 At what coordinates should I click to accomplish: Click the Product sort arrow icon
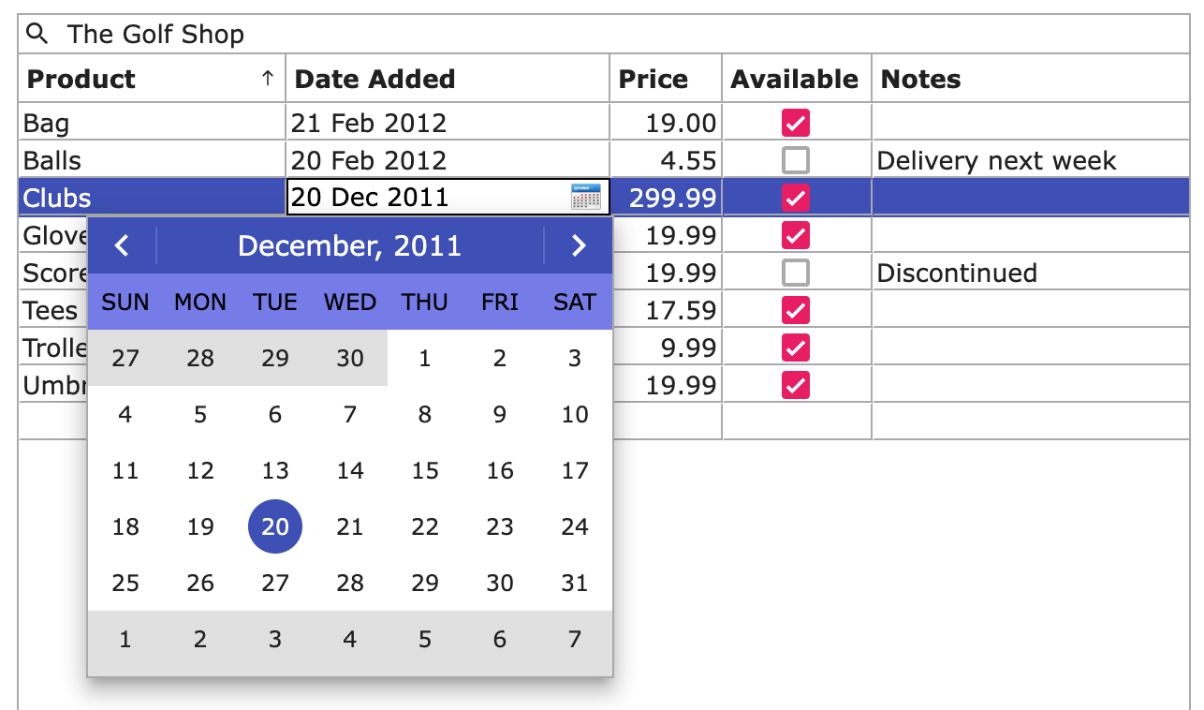click(x=267, y=79)
